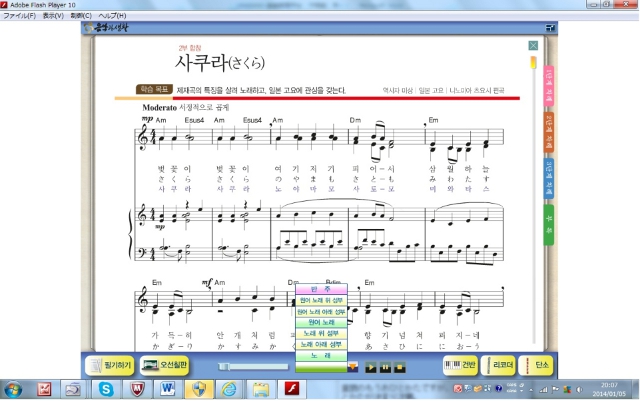Open Microsoft Word from the taskbar
Viewport: 640px width, 406px height.
coord(167,389)
